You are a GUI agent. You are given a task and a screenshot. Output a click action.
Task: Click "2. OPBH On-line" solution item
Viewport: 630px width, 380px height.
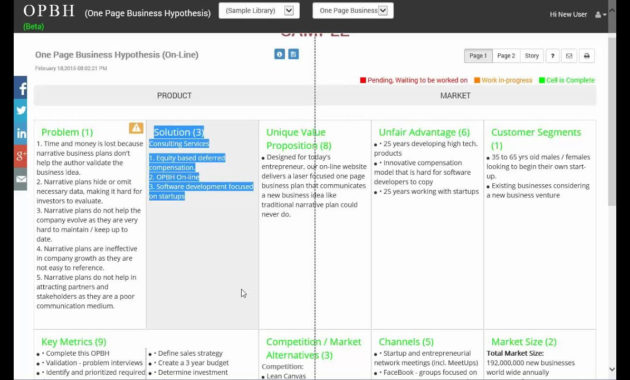174,177
